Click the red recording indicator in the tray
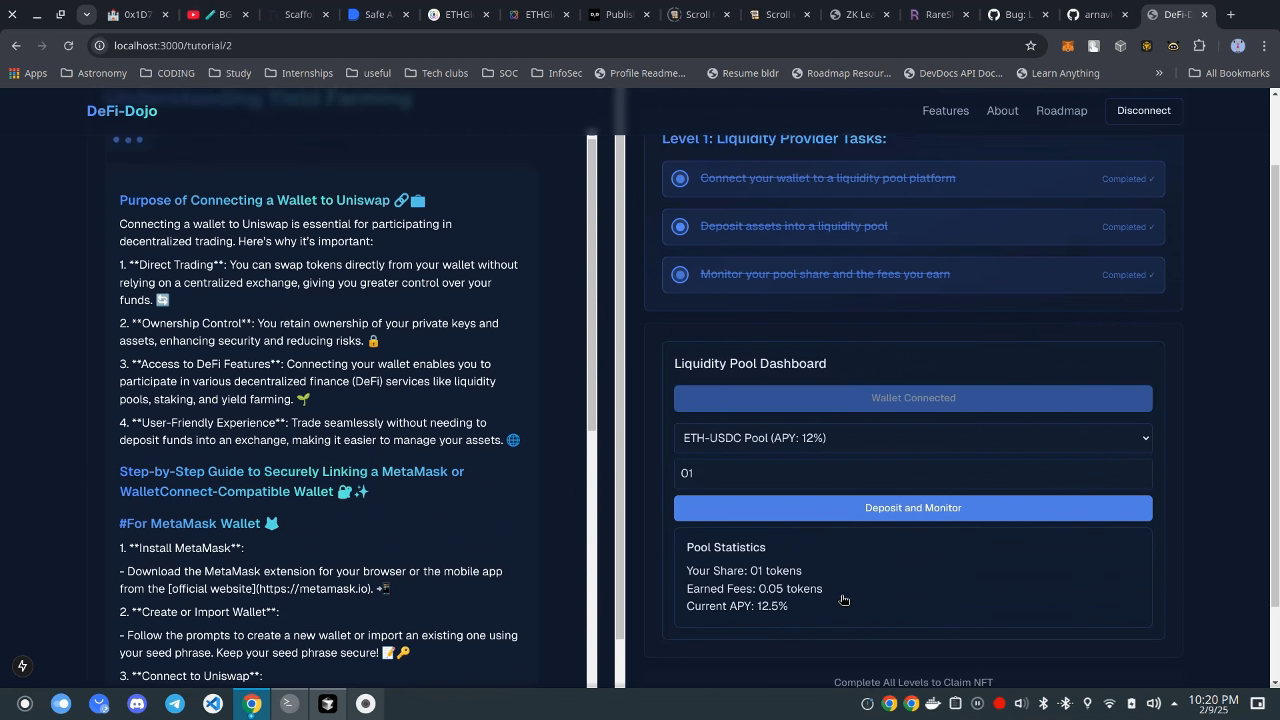This screenshot has width=1280, height=720. (999, 704)
